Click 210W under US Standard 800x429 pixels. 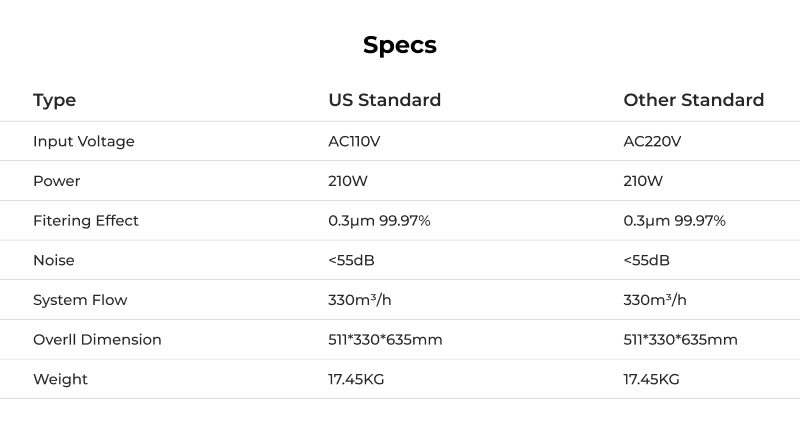348,181
